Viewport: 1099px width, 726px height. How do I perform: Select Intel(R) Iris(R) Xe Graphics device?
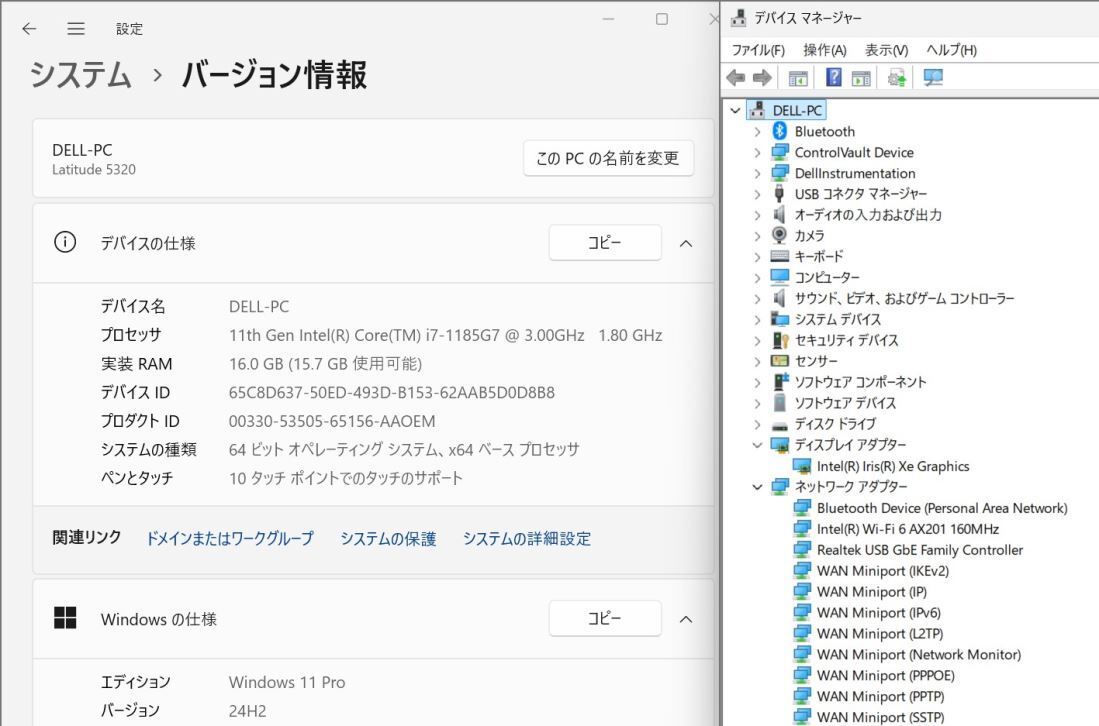point(890,466)
